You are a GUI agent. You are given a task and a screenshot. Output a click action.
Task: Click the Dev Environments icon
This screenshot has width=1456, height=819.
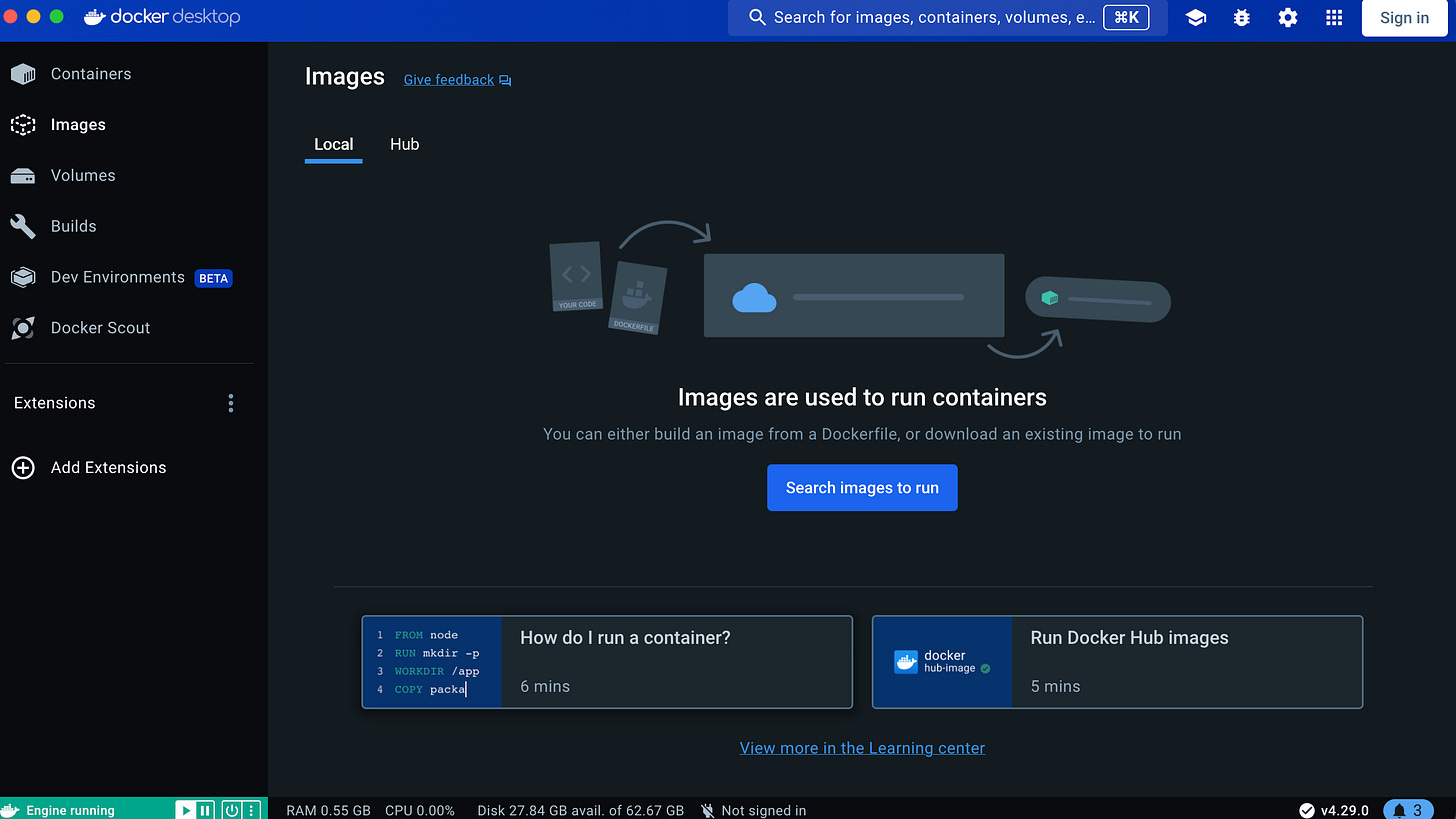23,277
